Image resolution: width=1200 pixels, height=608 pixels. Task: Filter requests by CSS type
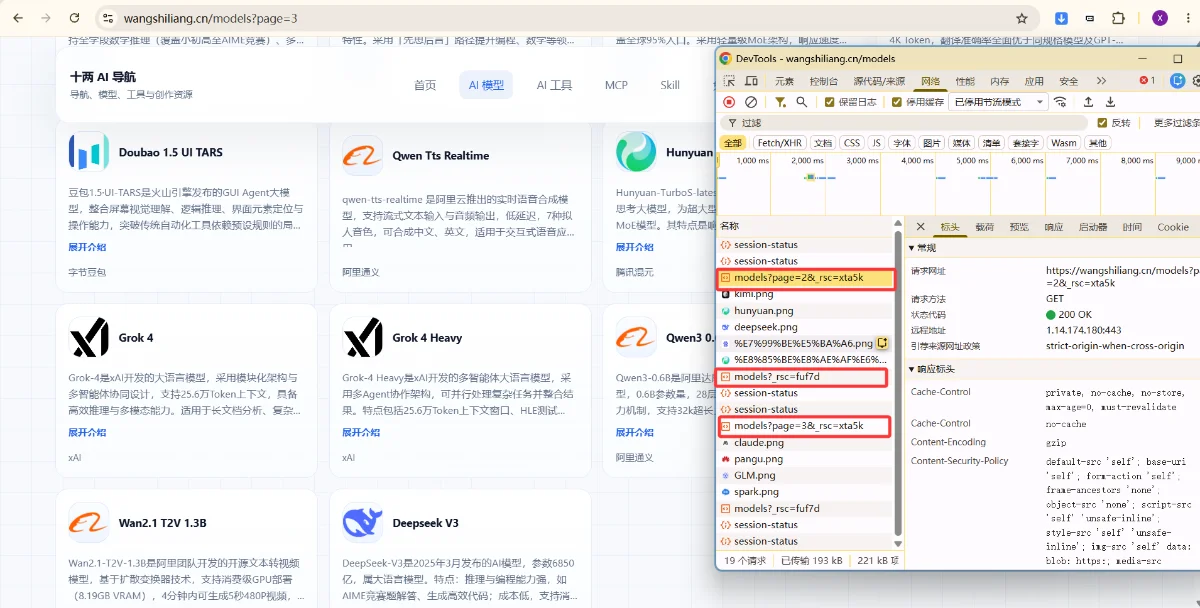[x=851, y=143]
